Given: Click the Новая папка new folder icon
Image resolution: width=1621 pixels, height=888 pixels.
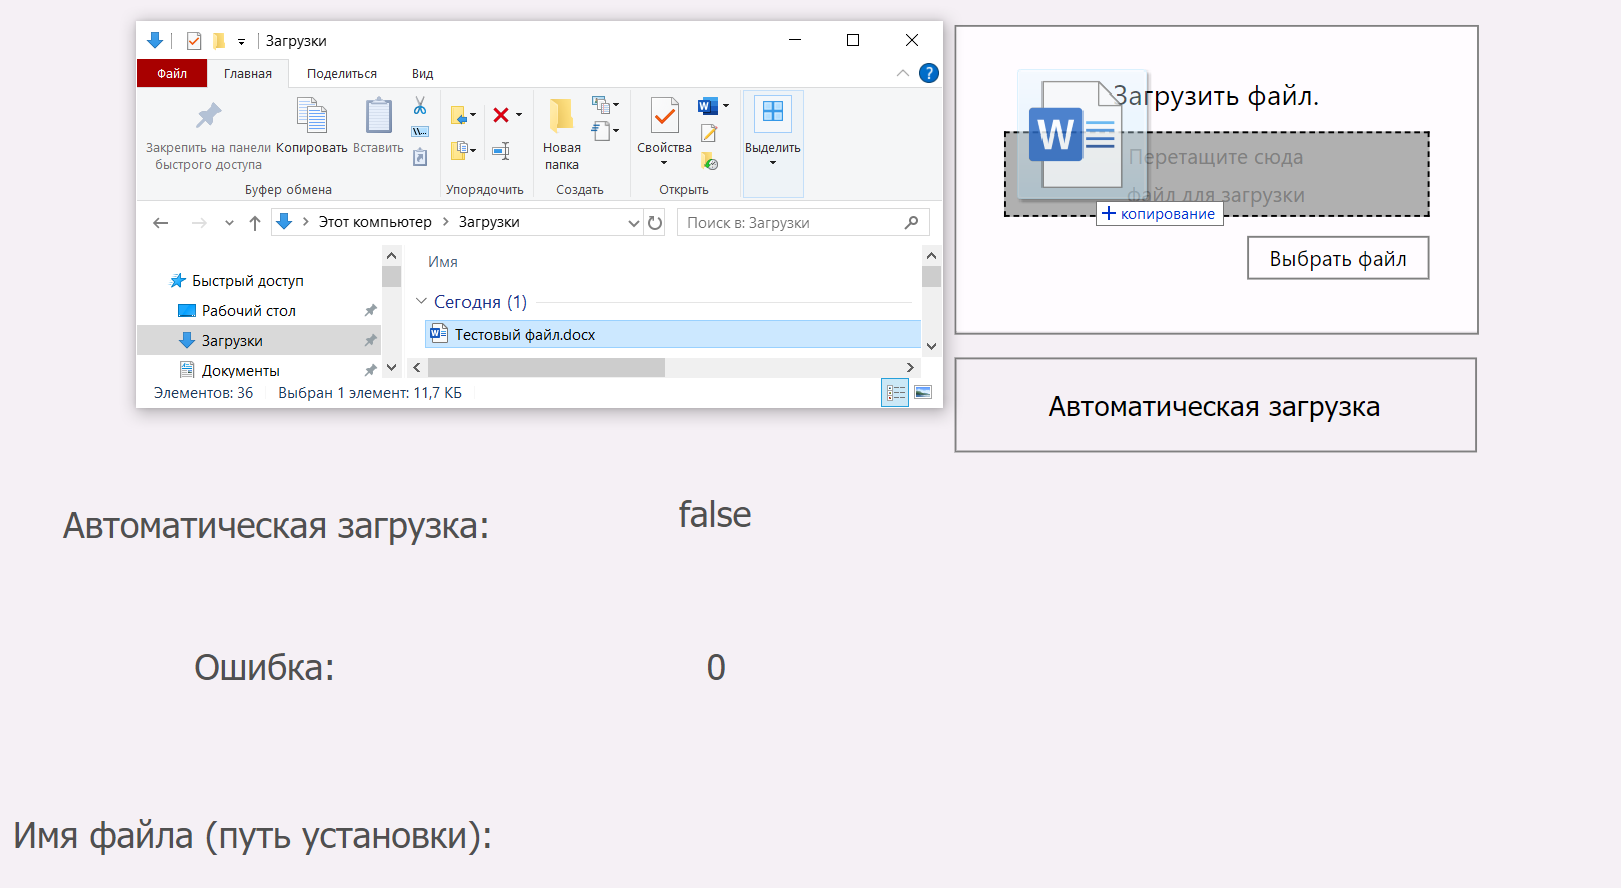Looking at the screenshot, I should coord(561,115).
